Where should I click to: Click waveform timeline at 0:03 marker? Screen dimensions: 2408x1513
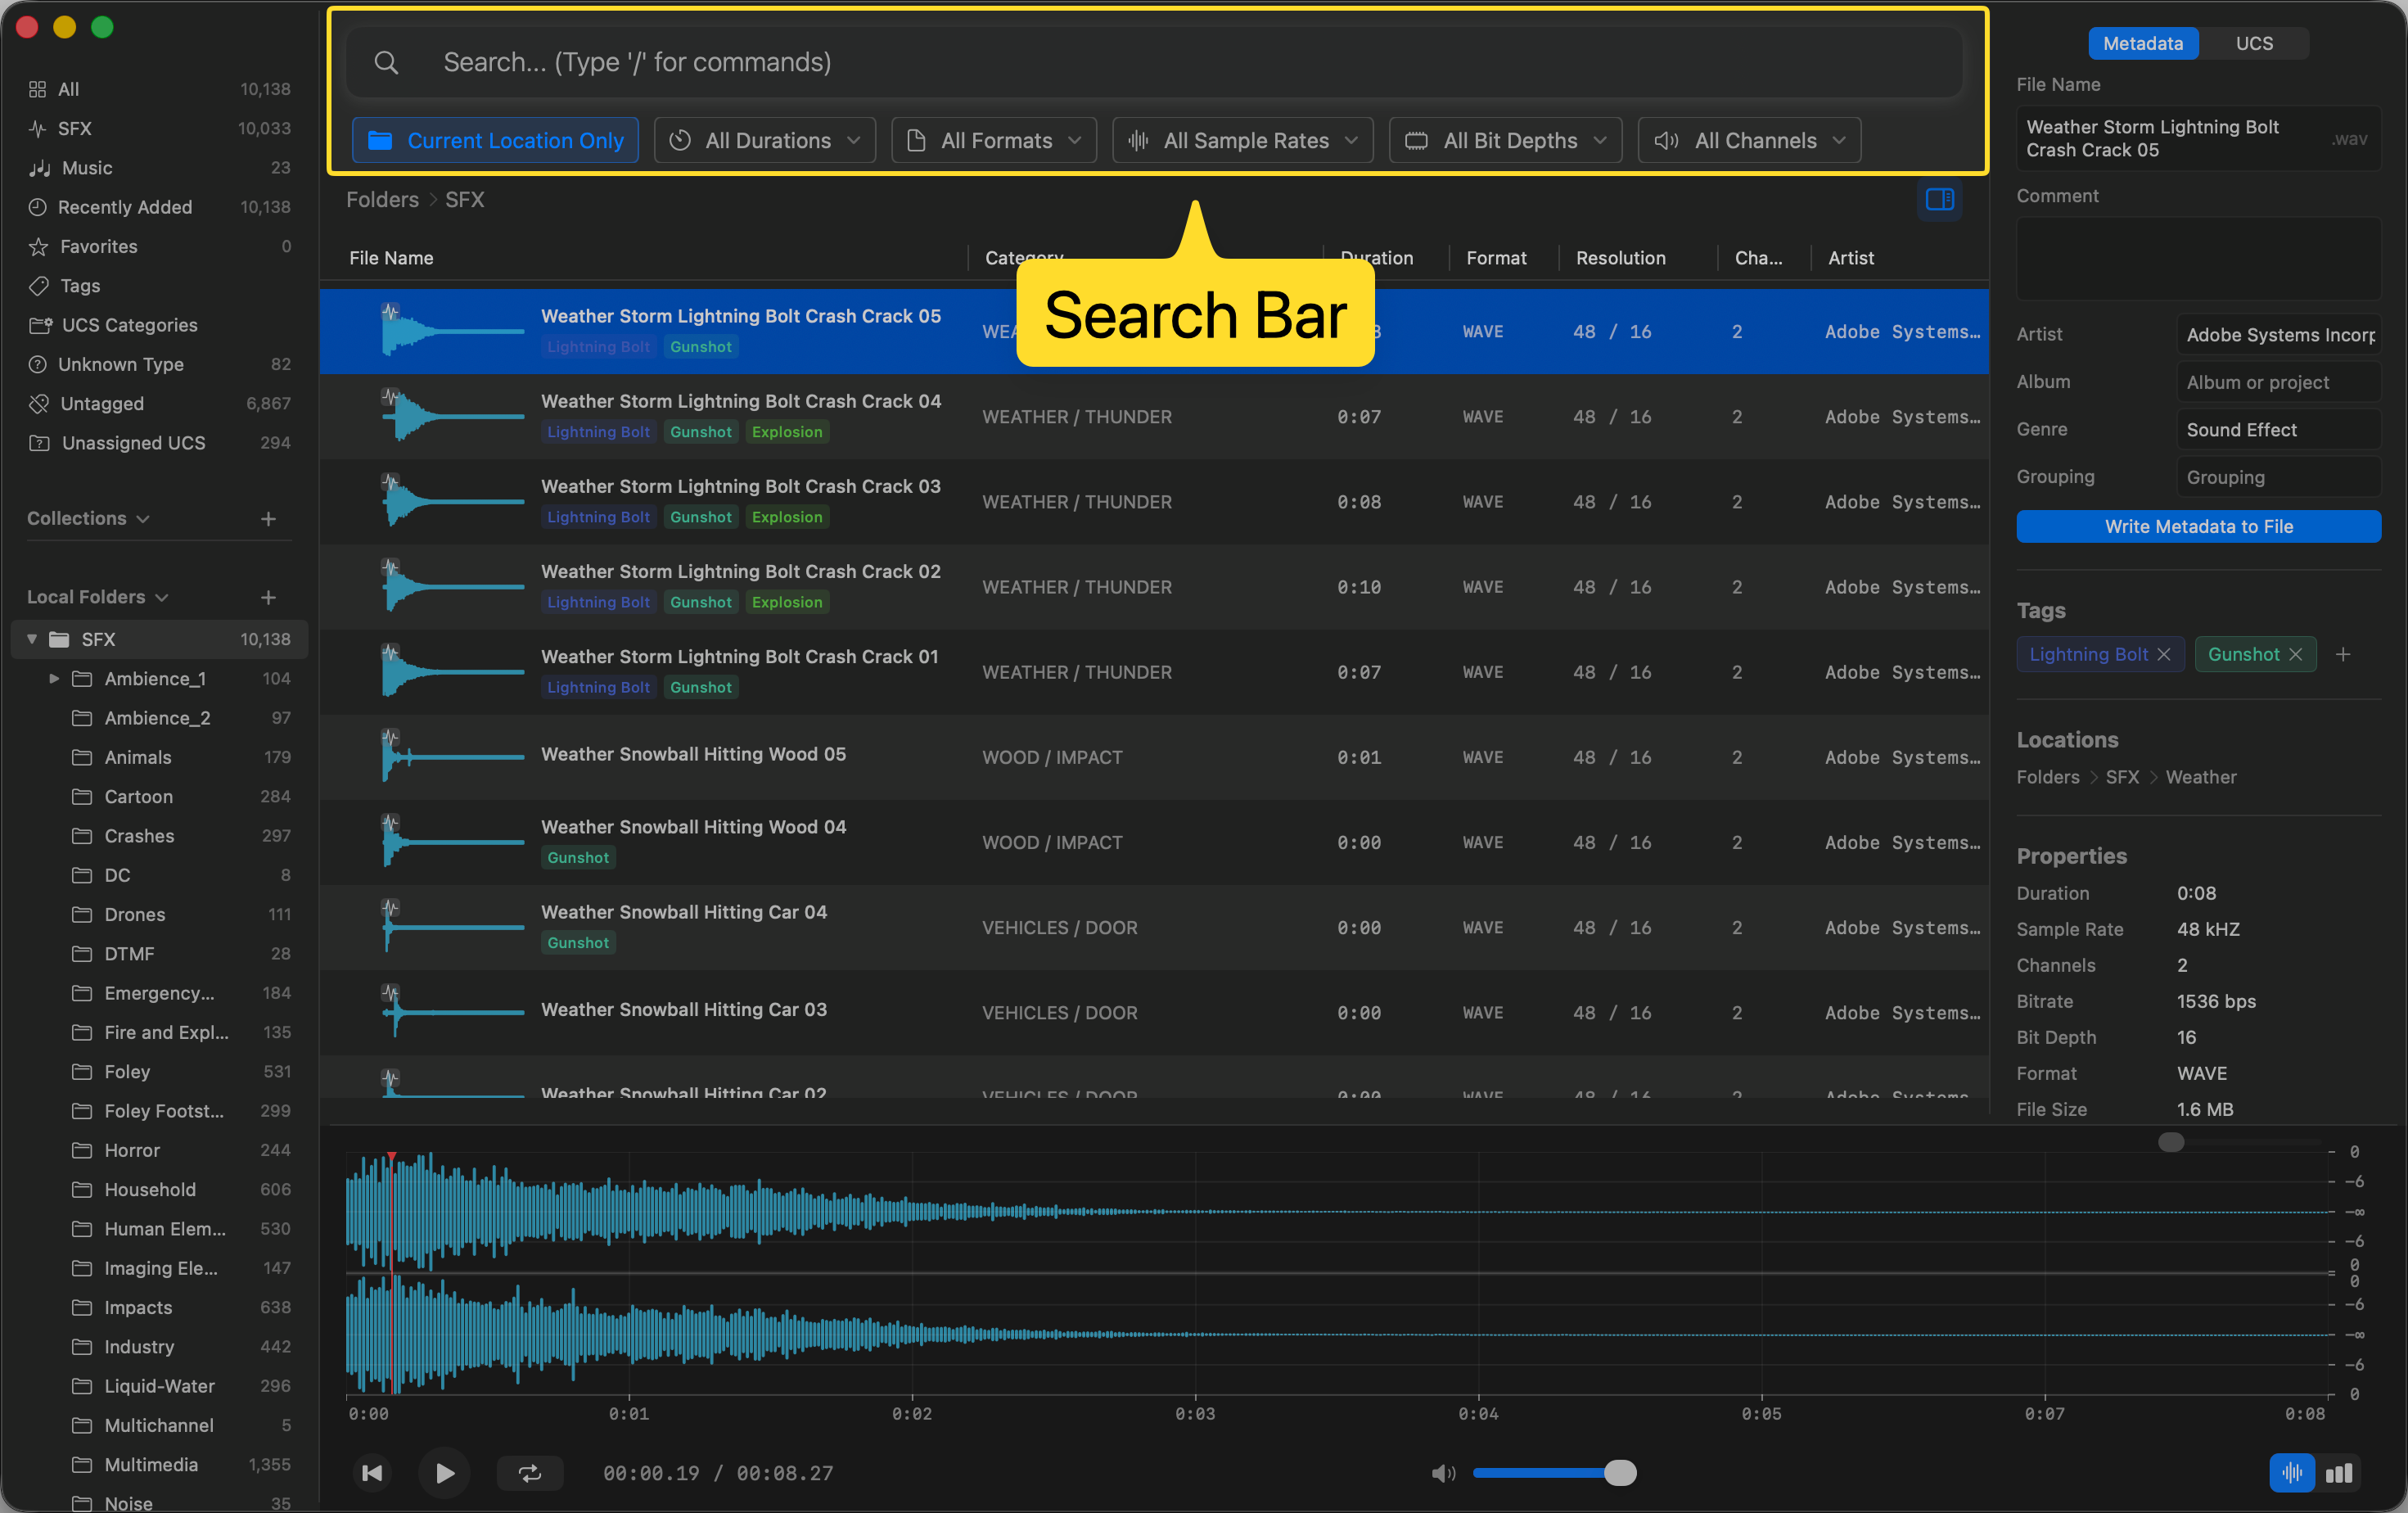tap(1195, 1413)
